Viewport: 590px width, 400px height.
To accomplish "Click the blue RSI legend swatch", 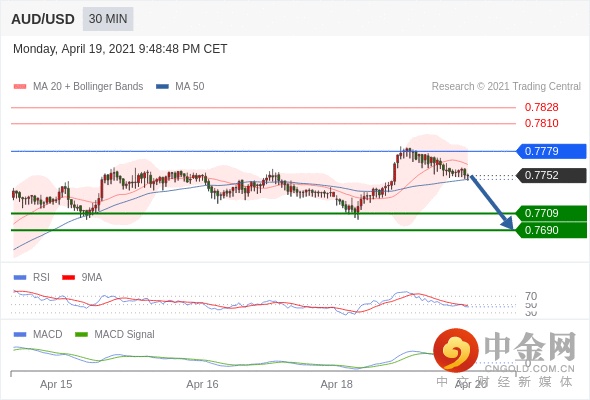I will pyautogui.click(x=20, y=278).
